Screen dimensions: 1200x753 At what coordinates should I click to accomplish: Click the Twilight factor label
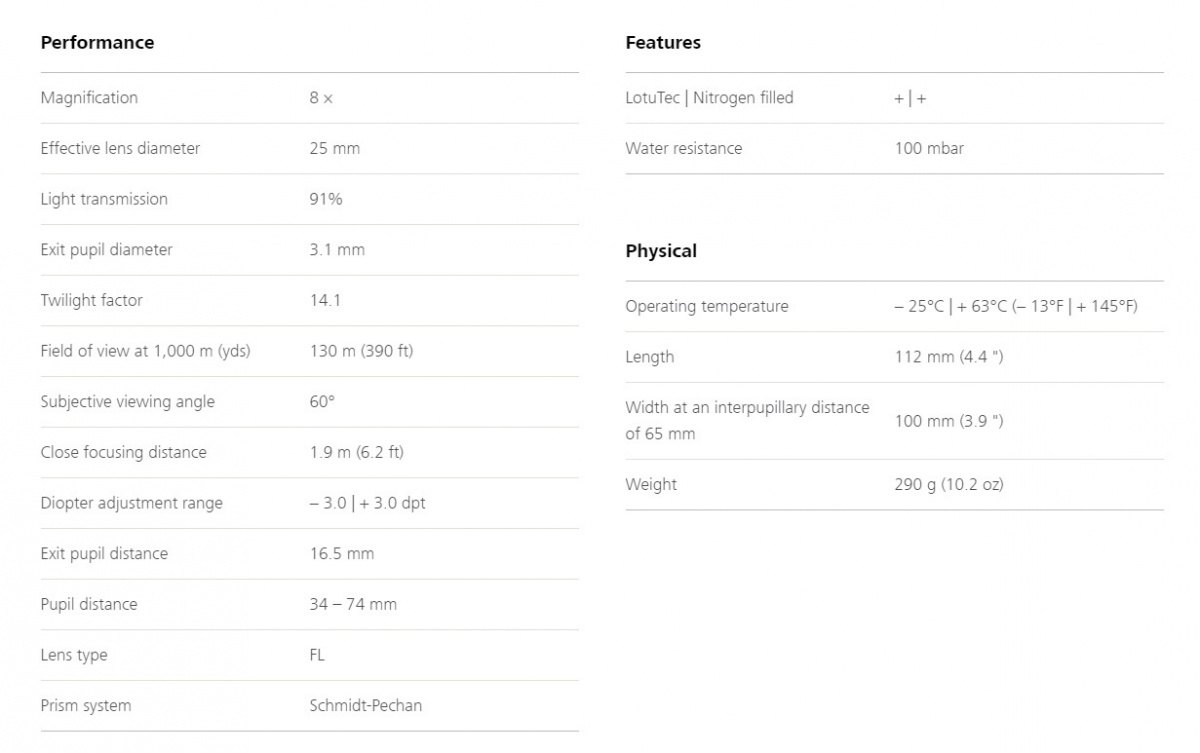point(91,300)
